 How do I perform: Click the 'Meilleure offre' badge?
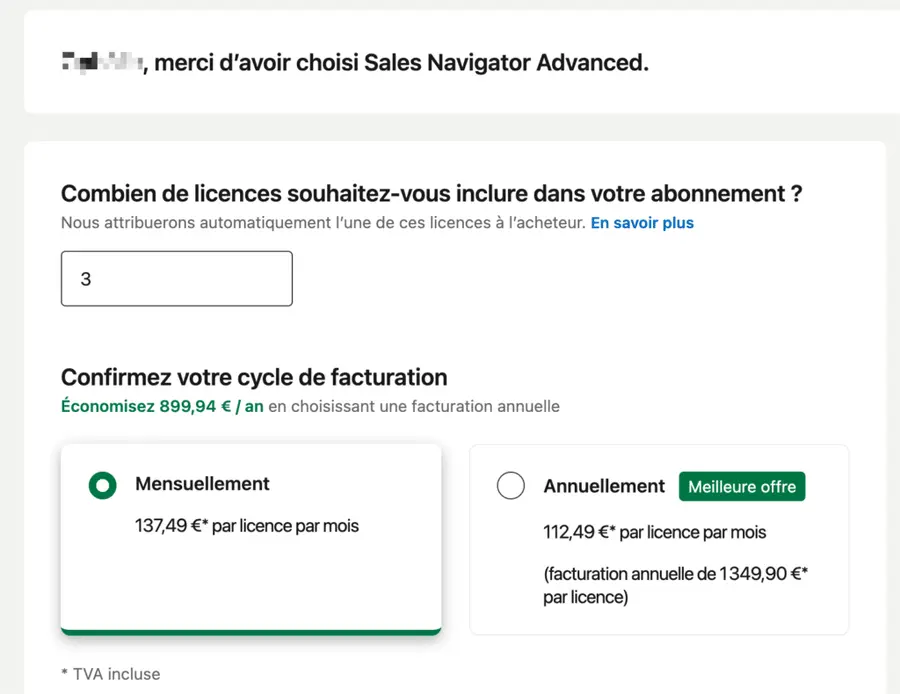[742, 486]
